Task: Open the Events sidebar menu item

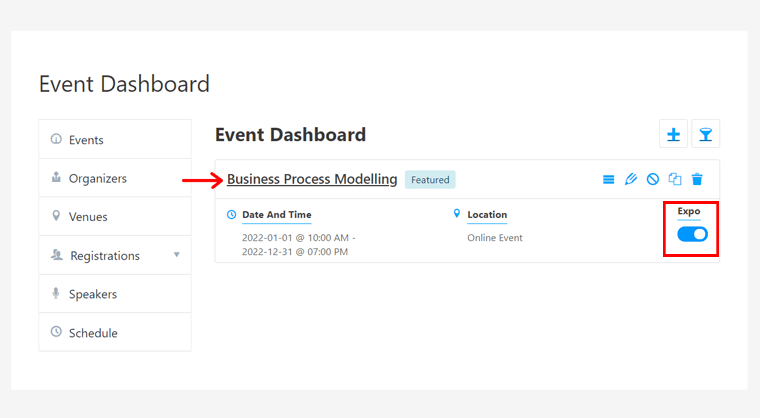Action: (x=86, y=140)
